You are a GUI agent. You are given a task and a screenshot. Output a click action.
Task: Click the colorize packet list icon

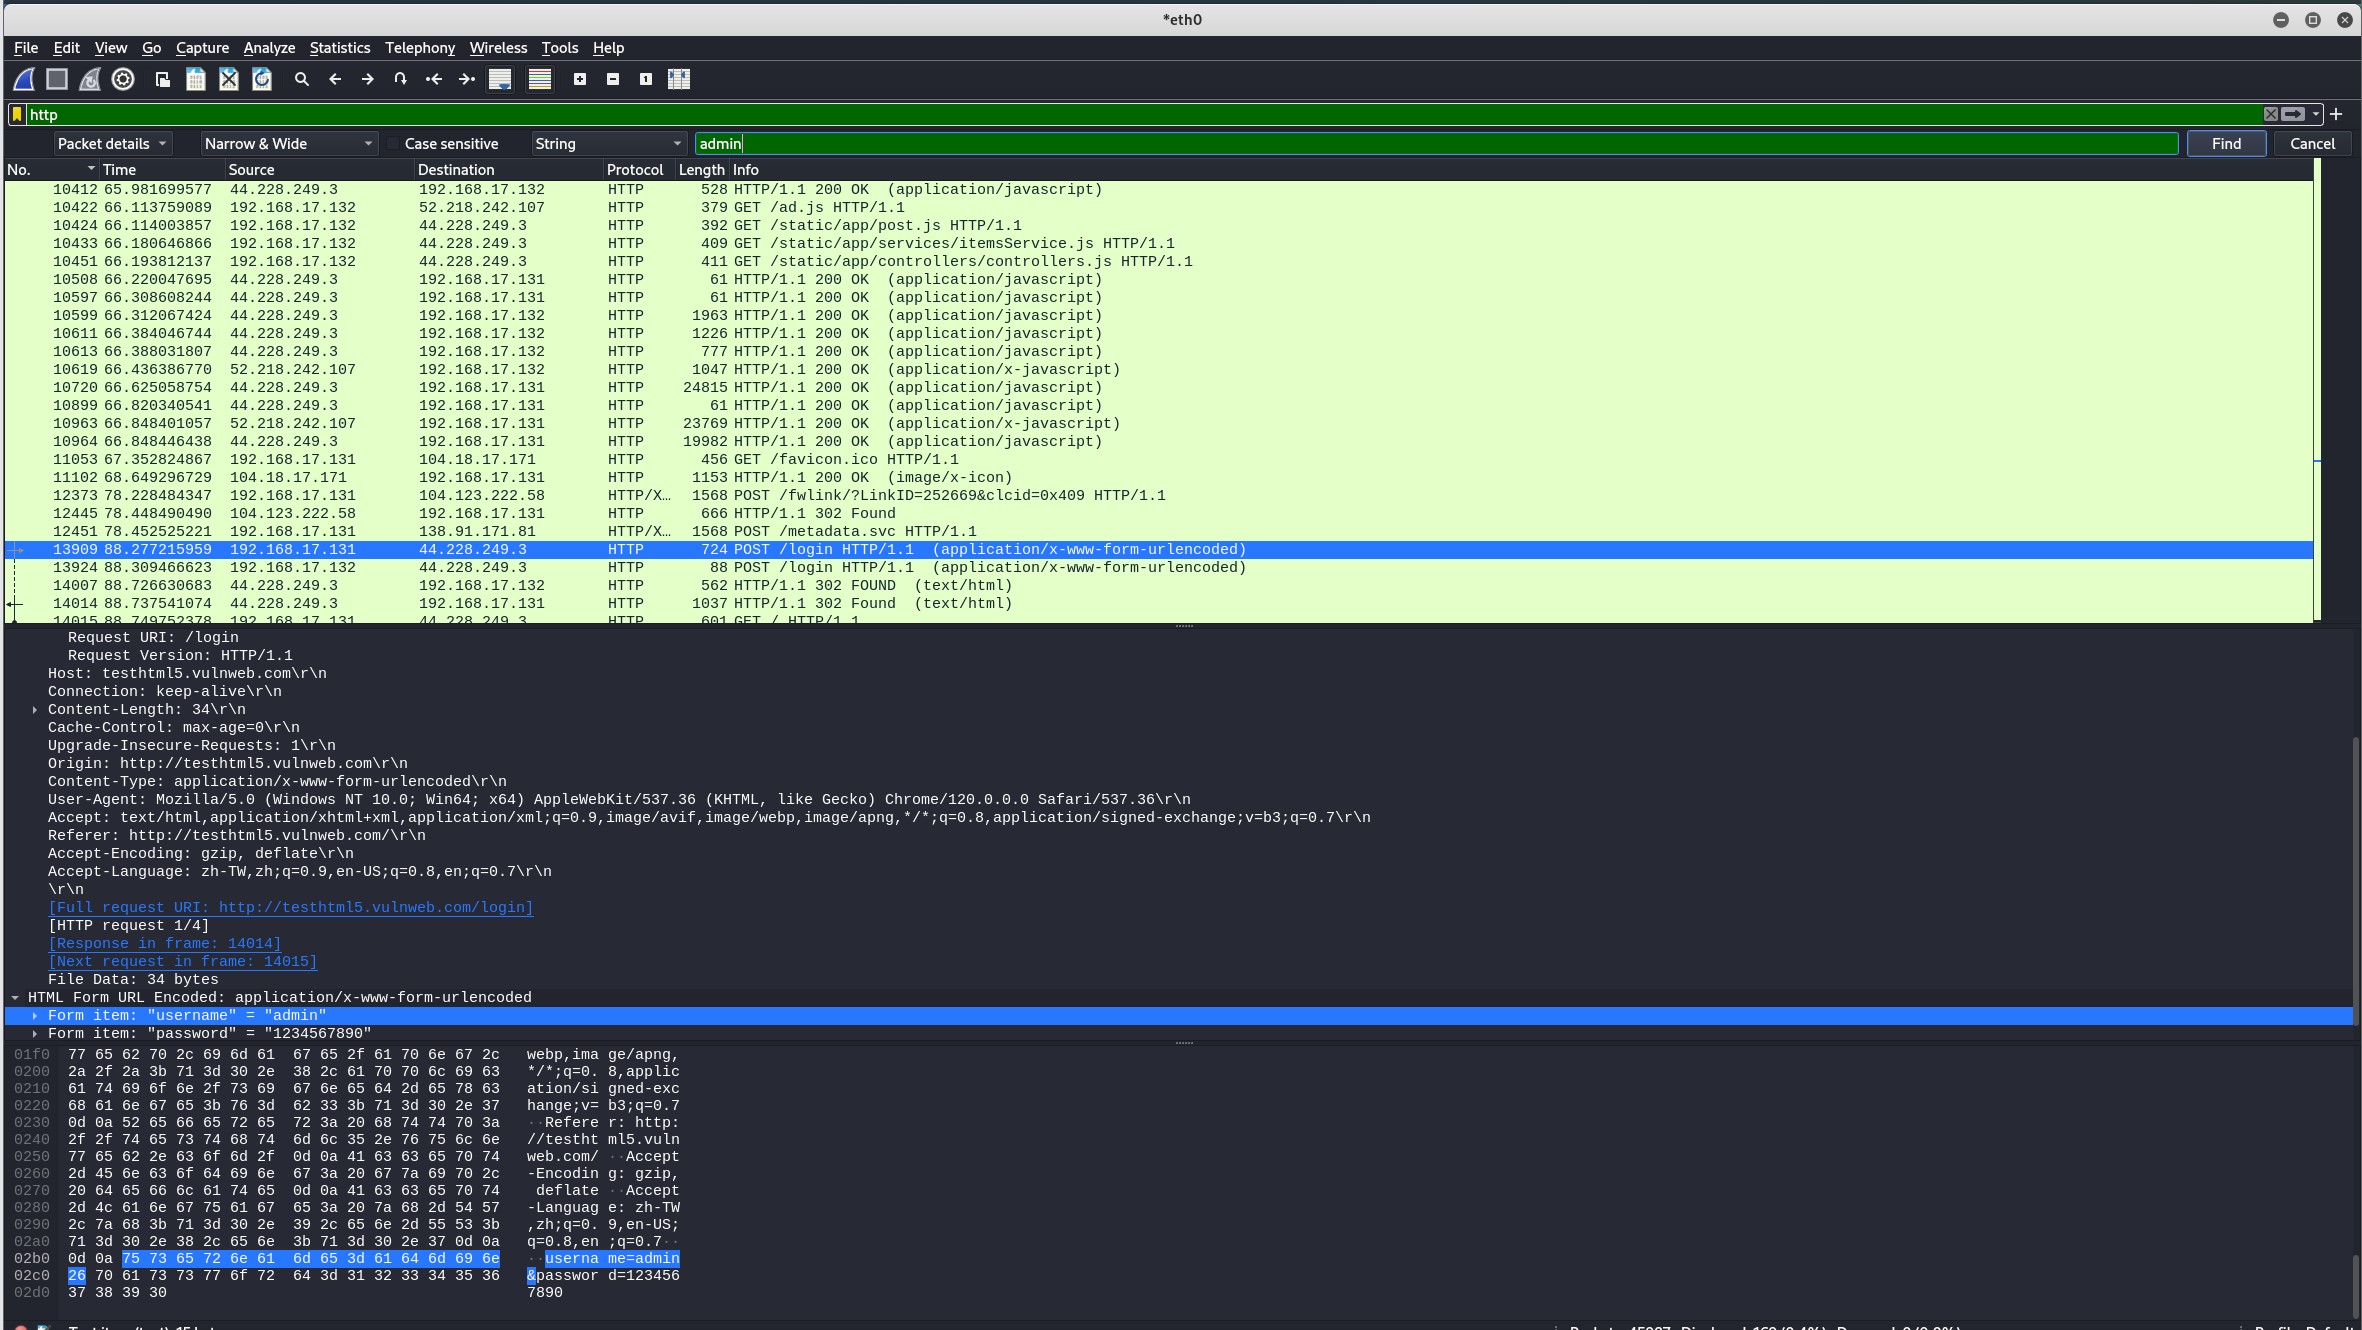(x=540, y=79)
